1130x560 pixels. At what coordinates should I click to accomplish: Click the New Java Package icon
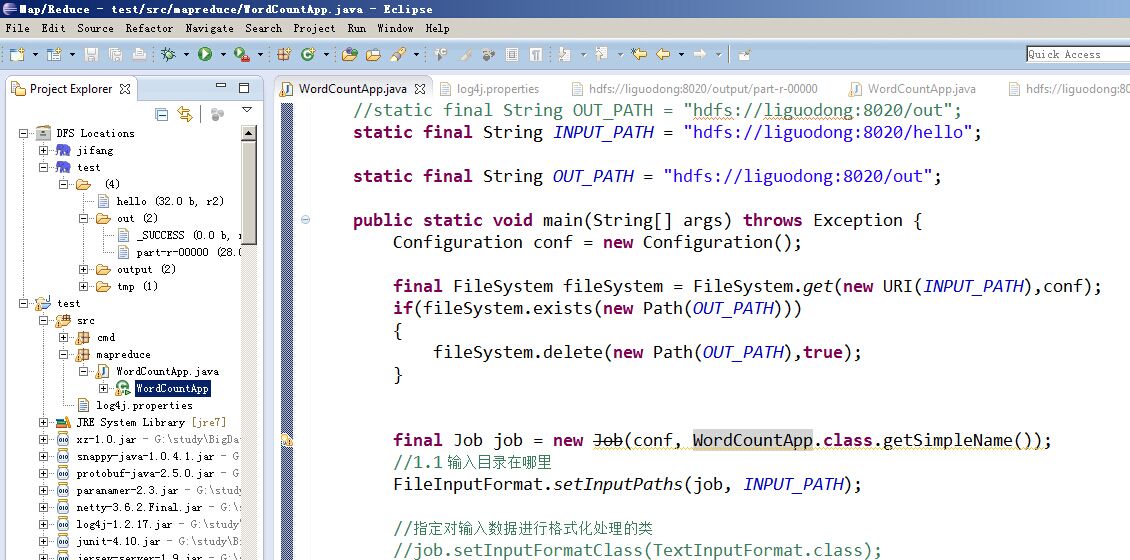[284, 54]
